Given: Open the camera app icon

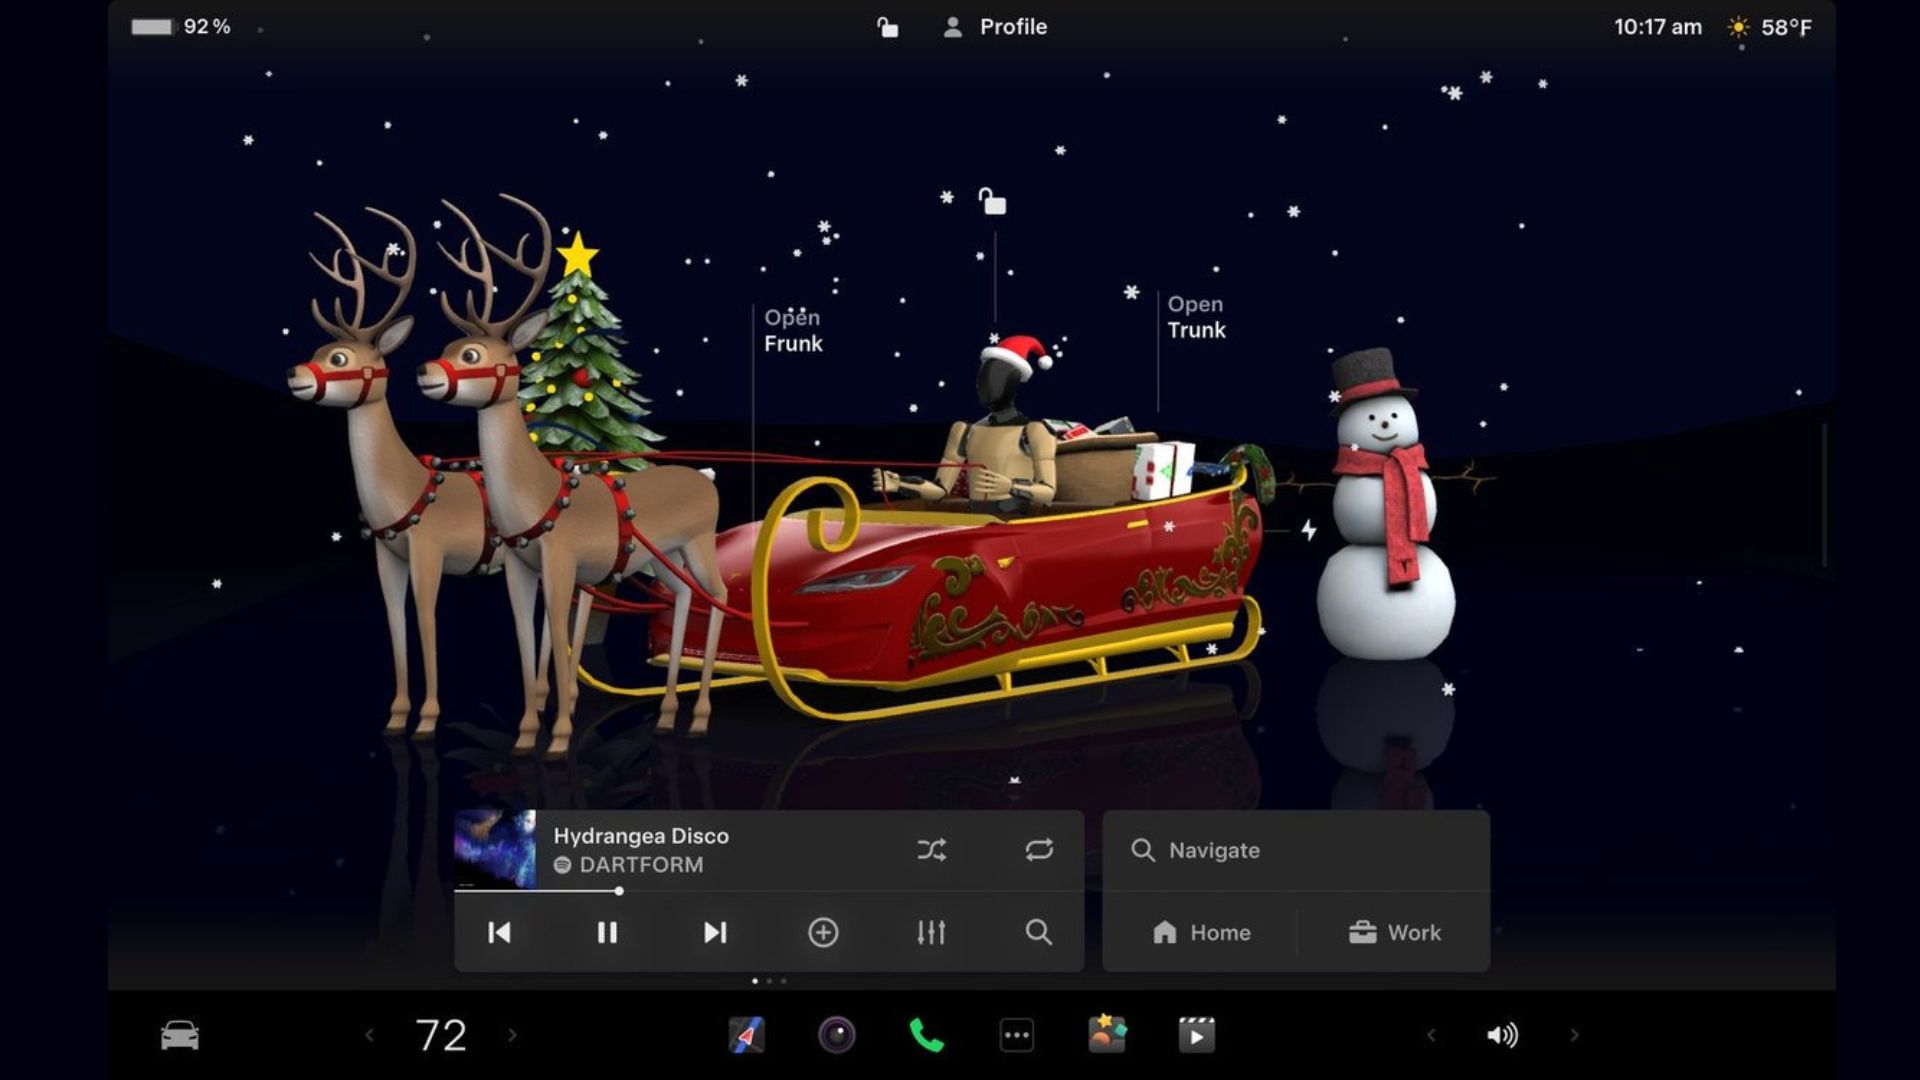Looking at the screenshot, I should click(x=837, y=1036).
